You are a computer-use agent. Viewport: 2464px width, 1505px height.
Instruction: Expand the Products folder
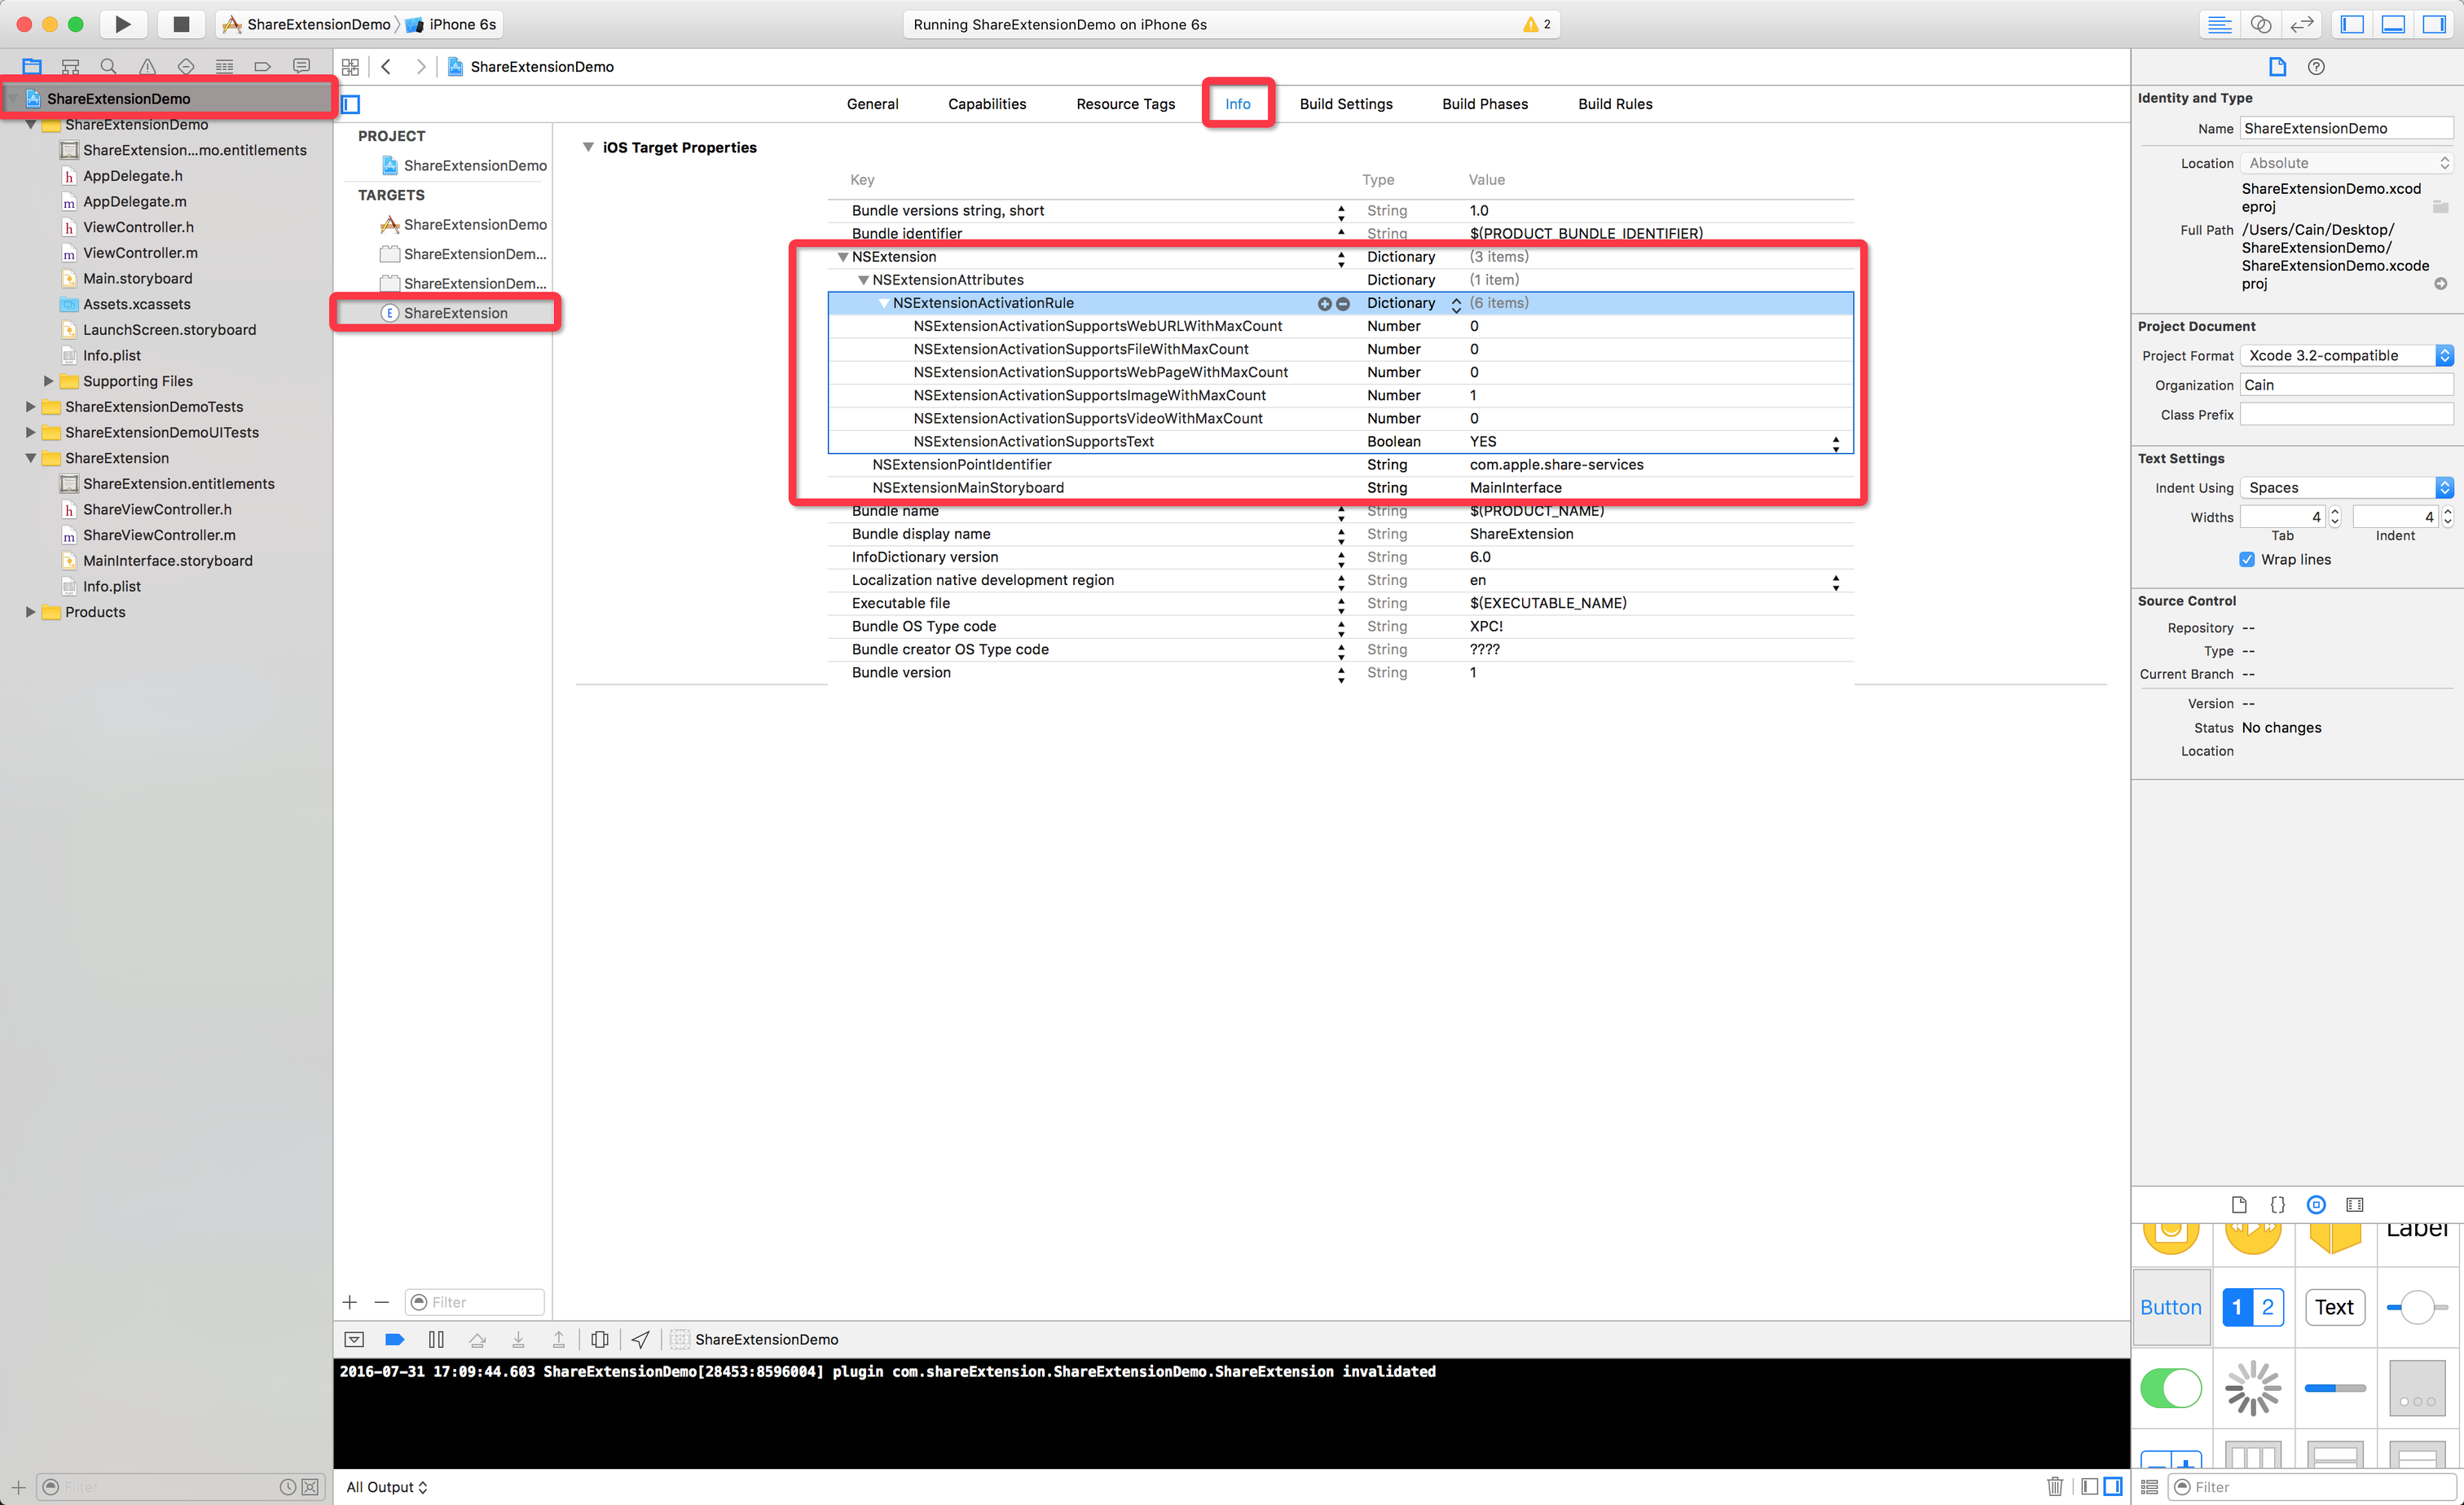click(x=31, y=612)
